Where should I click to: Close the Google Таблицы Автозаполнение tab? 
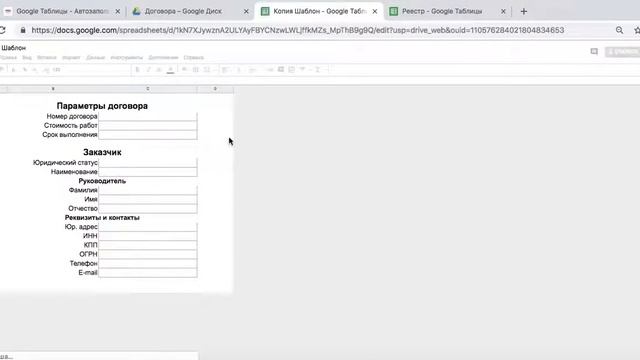(118, 11)
